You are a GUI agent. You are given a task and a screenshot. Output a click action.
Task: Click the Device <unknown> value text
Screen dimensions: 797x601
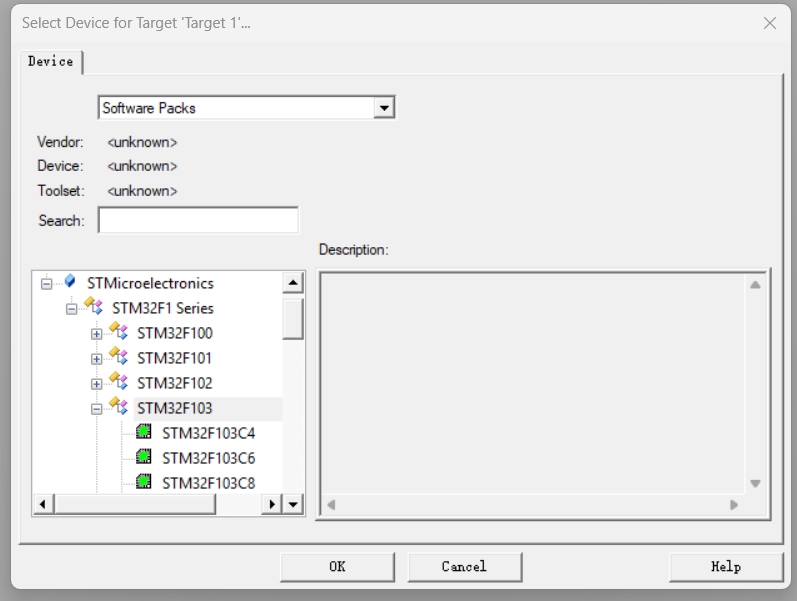(x=142, y=166)
